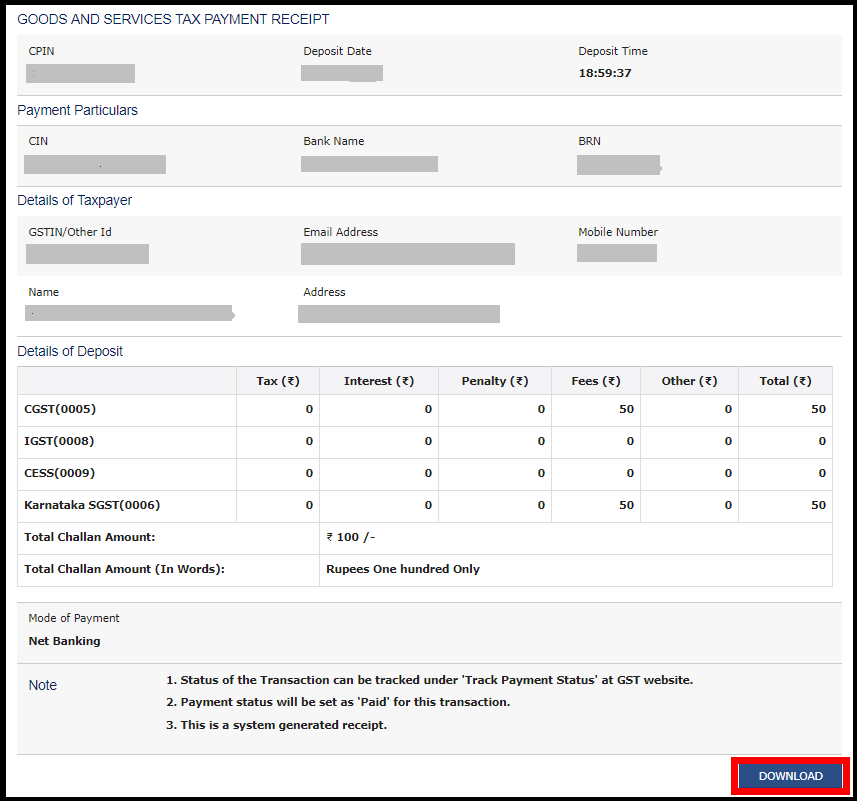Select the IGST(0008) row label
Image resolution: width=857 pixels, height=801 pixels.
(x=59, y=441)
